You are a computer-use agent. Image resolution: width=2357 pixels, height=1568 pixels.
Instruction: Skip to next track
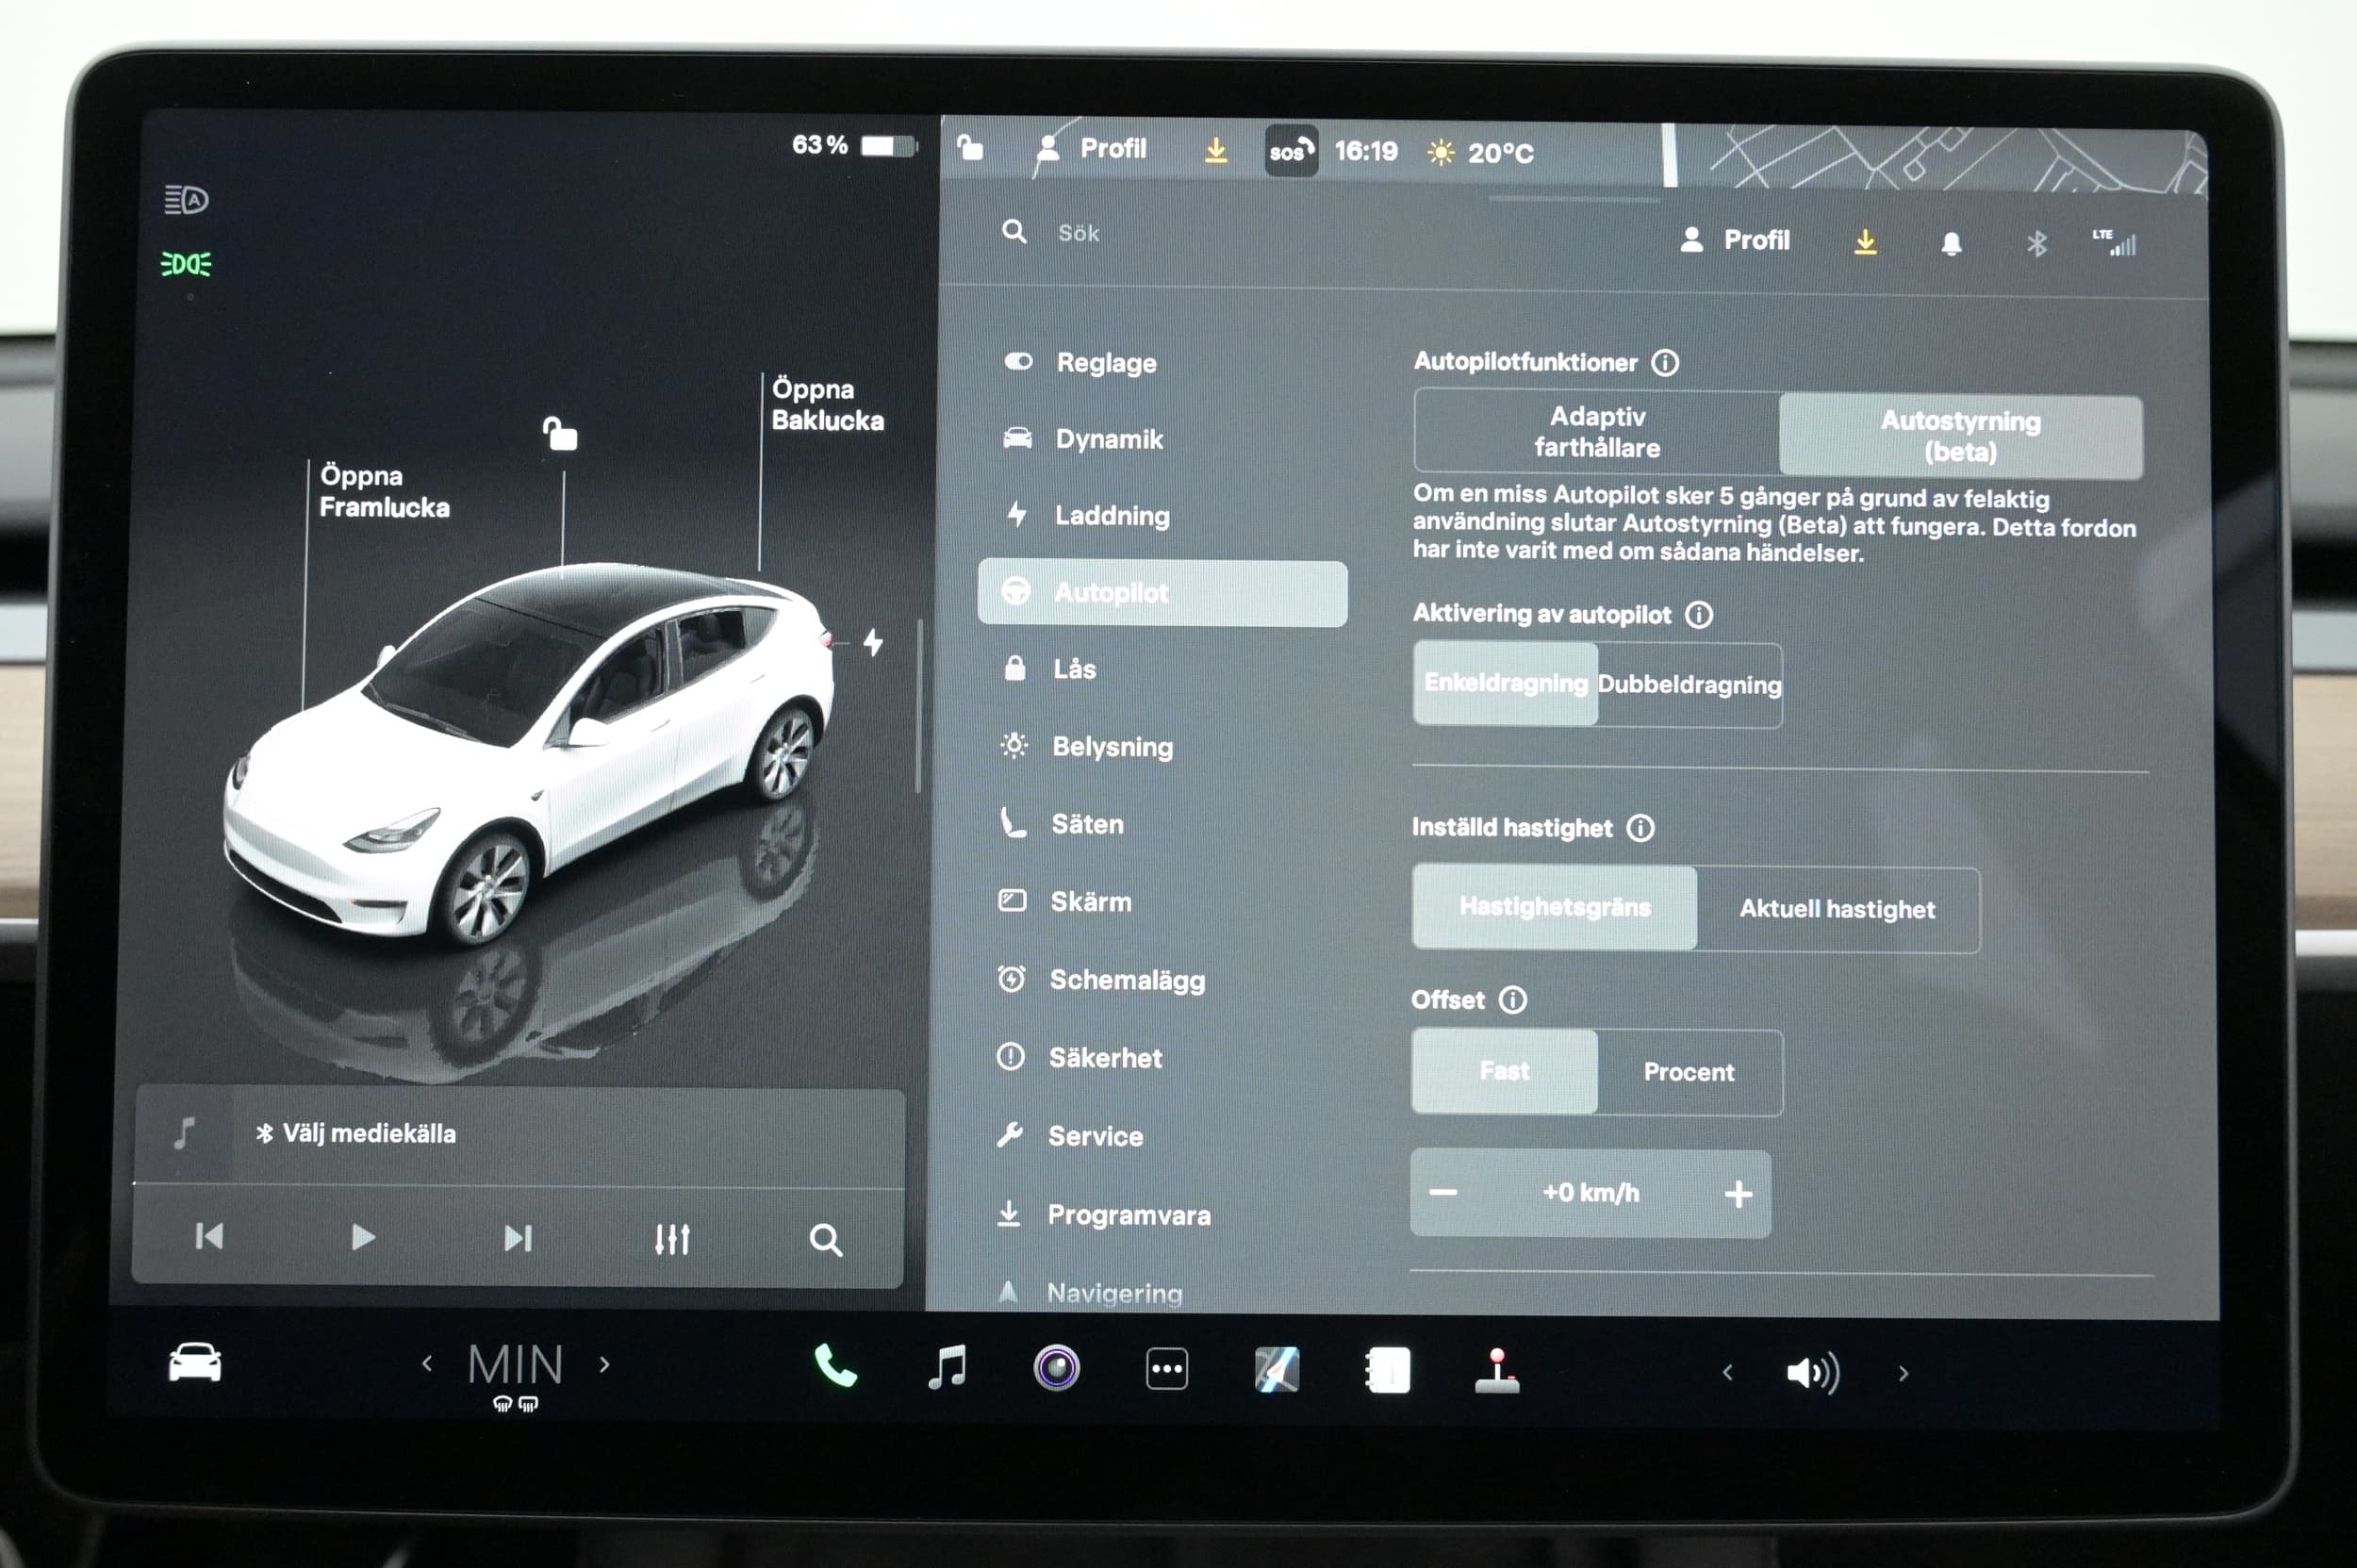click(x=518, y=1239)
